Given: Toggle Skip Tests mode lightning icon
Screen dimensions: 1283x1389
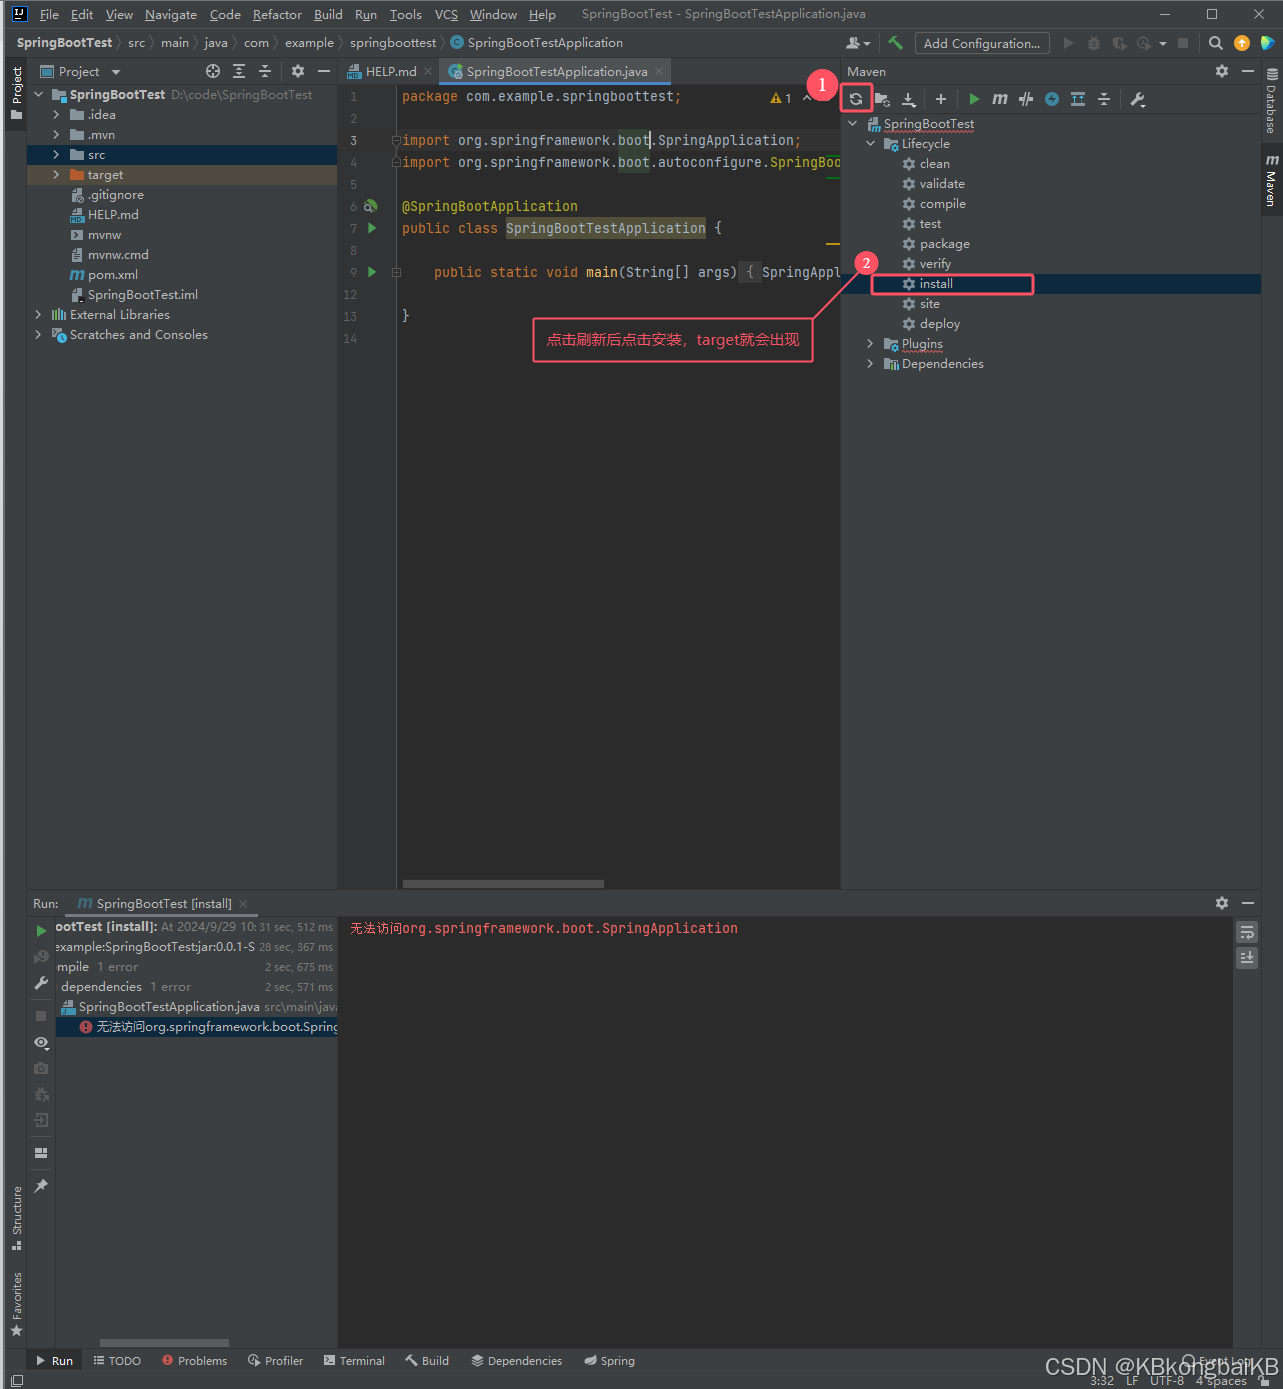Looking at the screenshot, I should click(1052, 99).
